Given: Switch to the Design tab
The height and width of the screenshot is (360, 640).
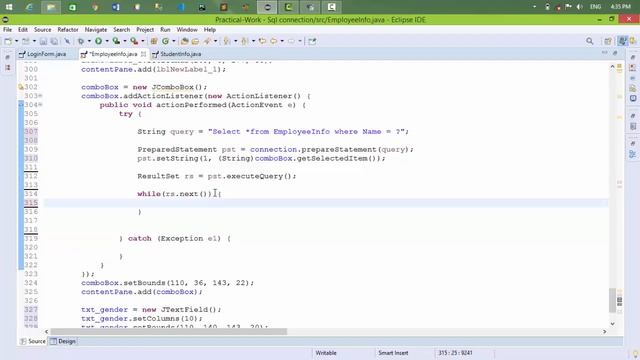Looking at the screenshot, I should (x=63, y=341).
